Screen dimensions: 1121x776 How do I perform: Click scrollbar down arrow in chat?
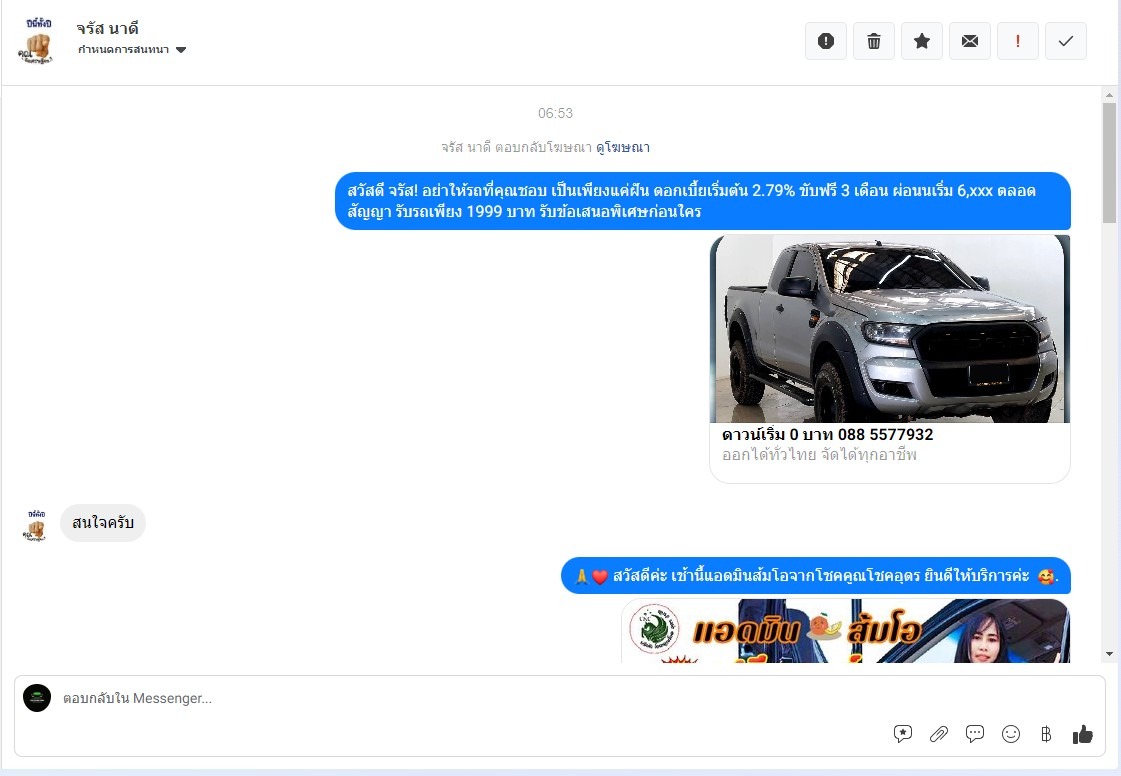pos(1110,654)
